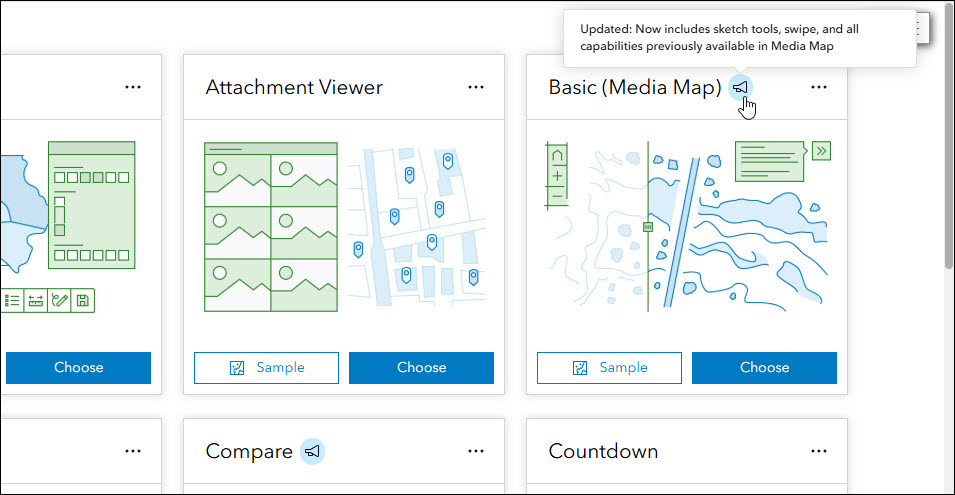Open the Attachment Viewer card's three-dot menu
This screenshot has width=955, height=495.
tap(476, 87)
